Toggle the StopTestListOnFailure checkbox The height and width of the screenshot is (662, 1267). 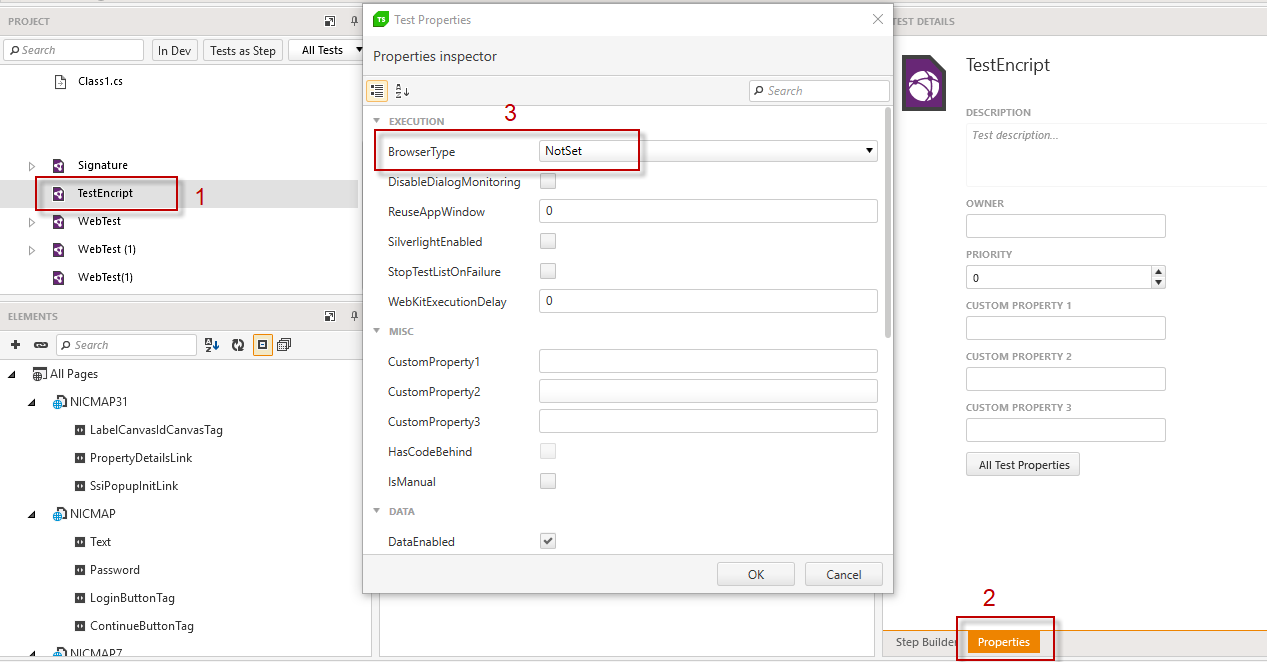click(x=548, y=272)
